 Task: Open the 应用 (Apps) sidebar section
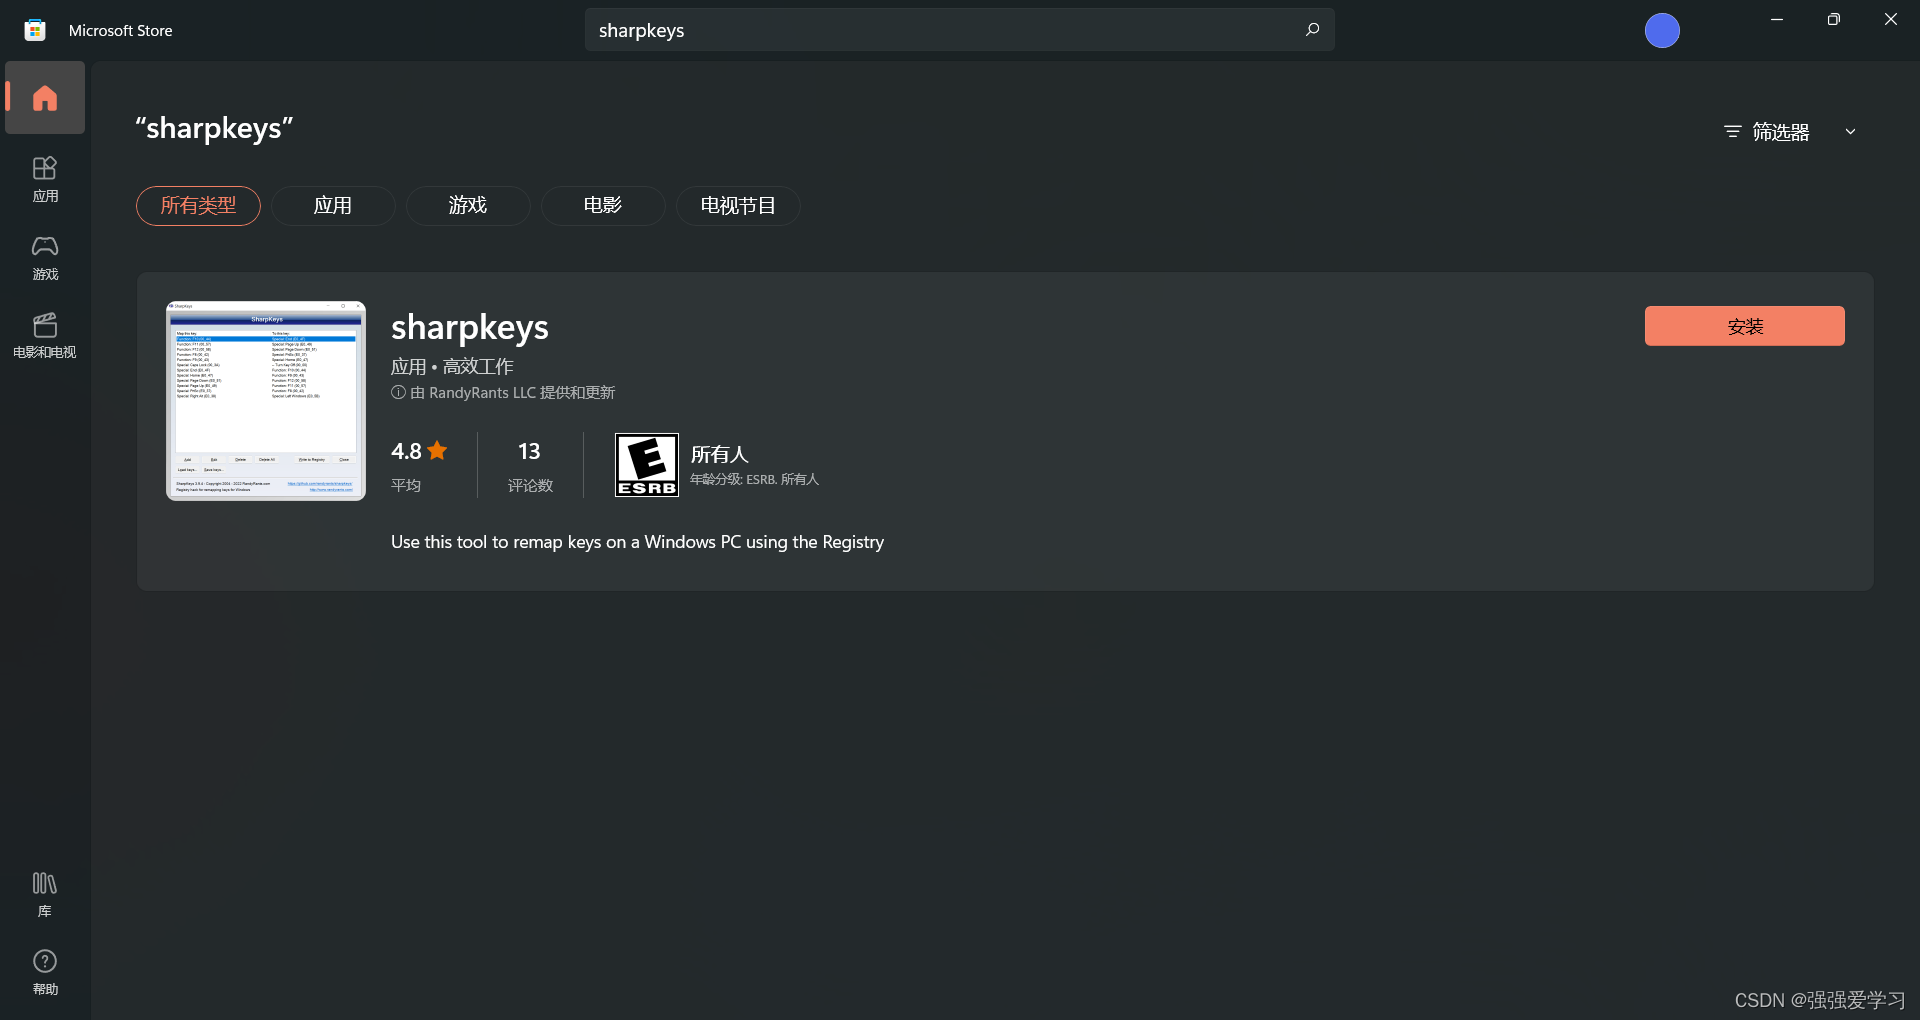click(45, 180)
